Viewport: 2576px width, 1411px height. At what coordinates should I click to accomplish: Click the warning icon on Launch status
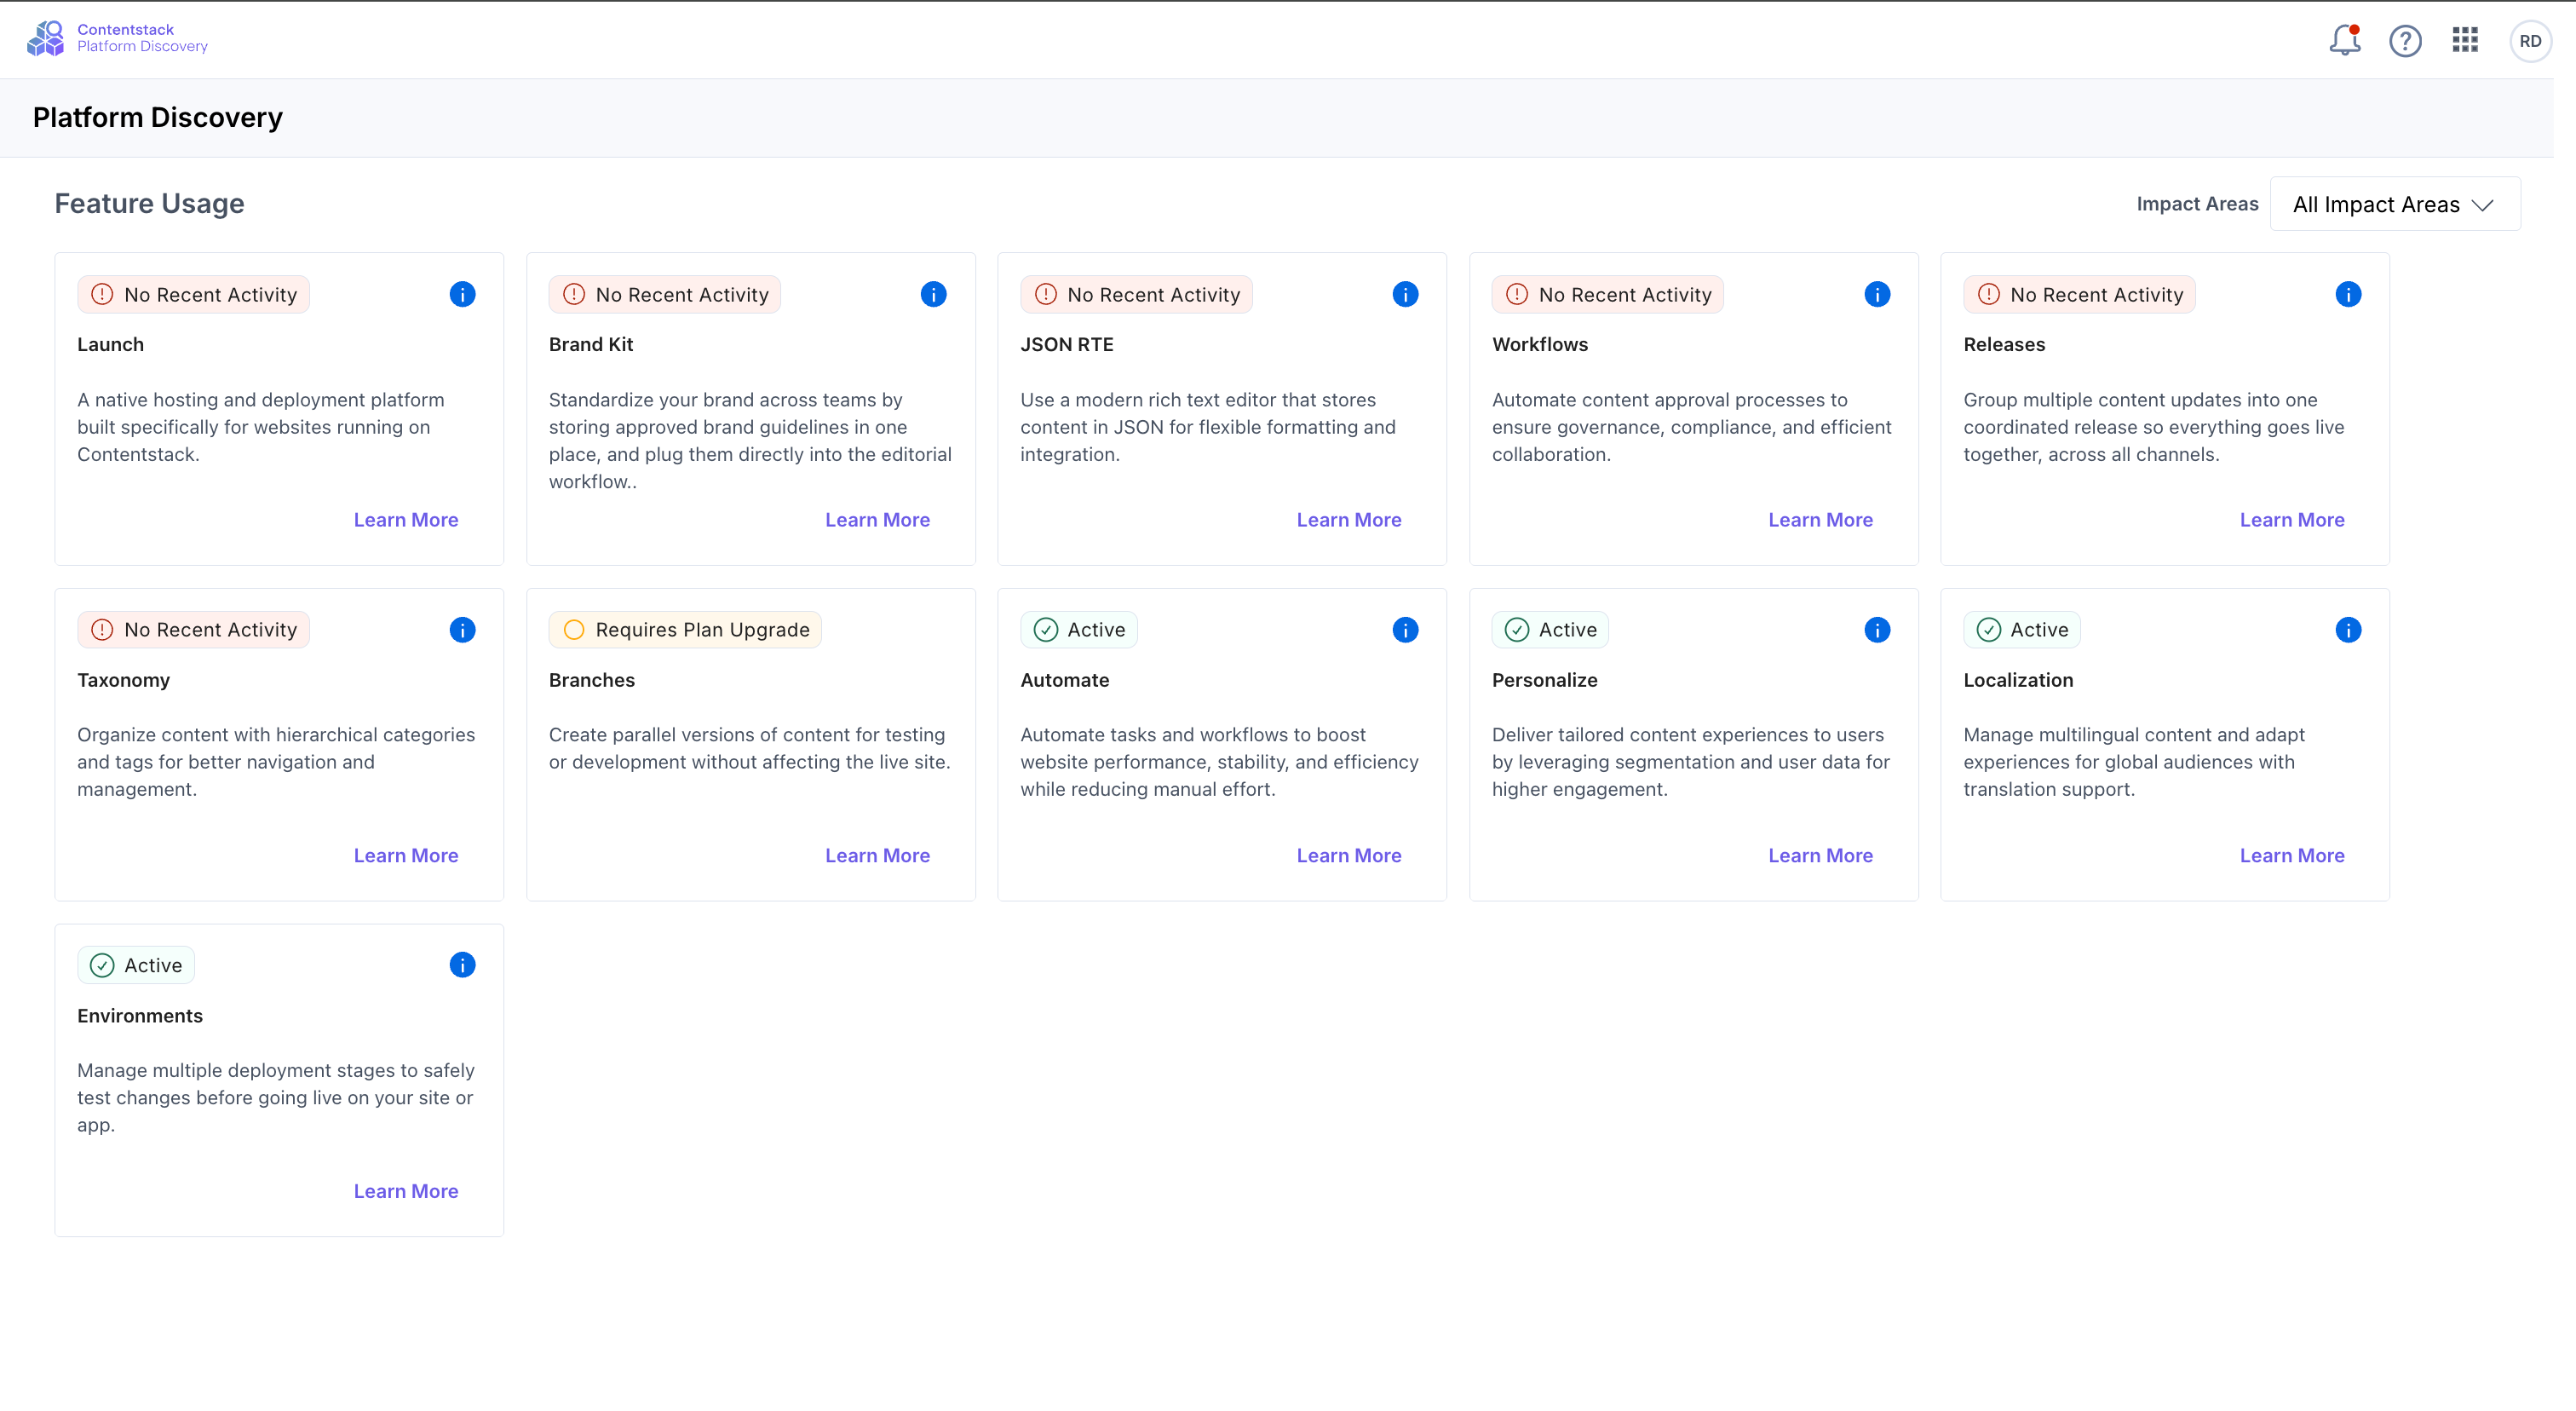coord(102,294)
